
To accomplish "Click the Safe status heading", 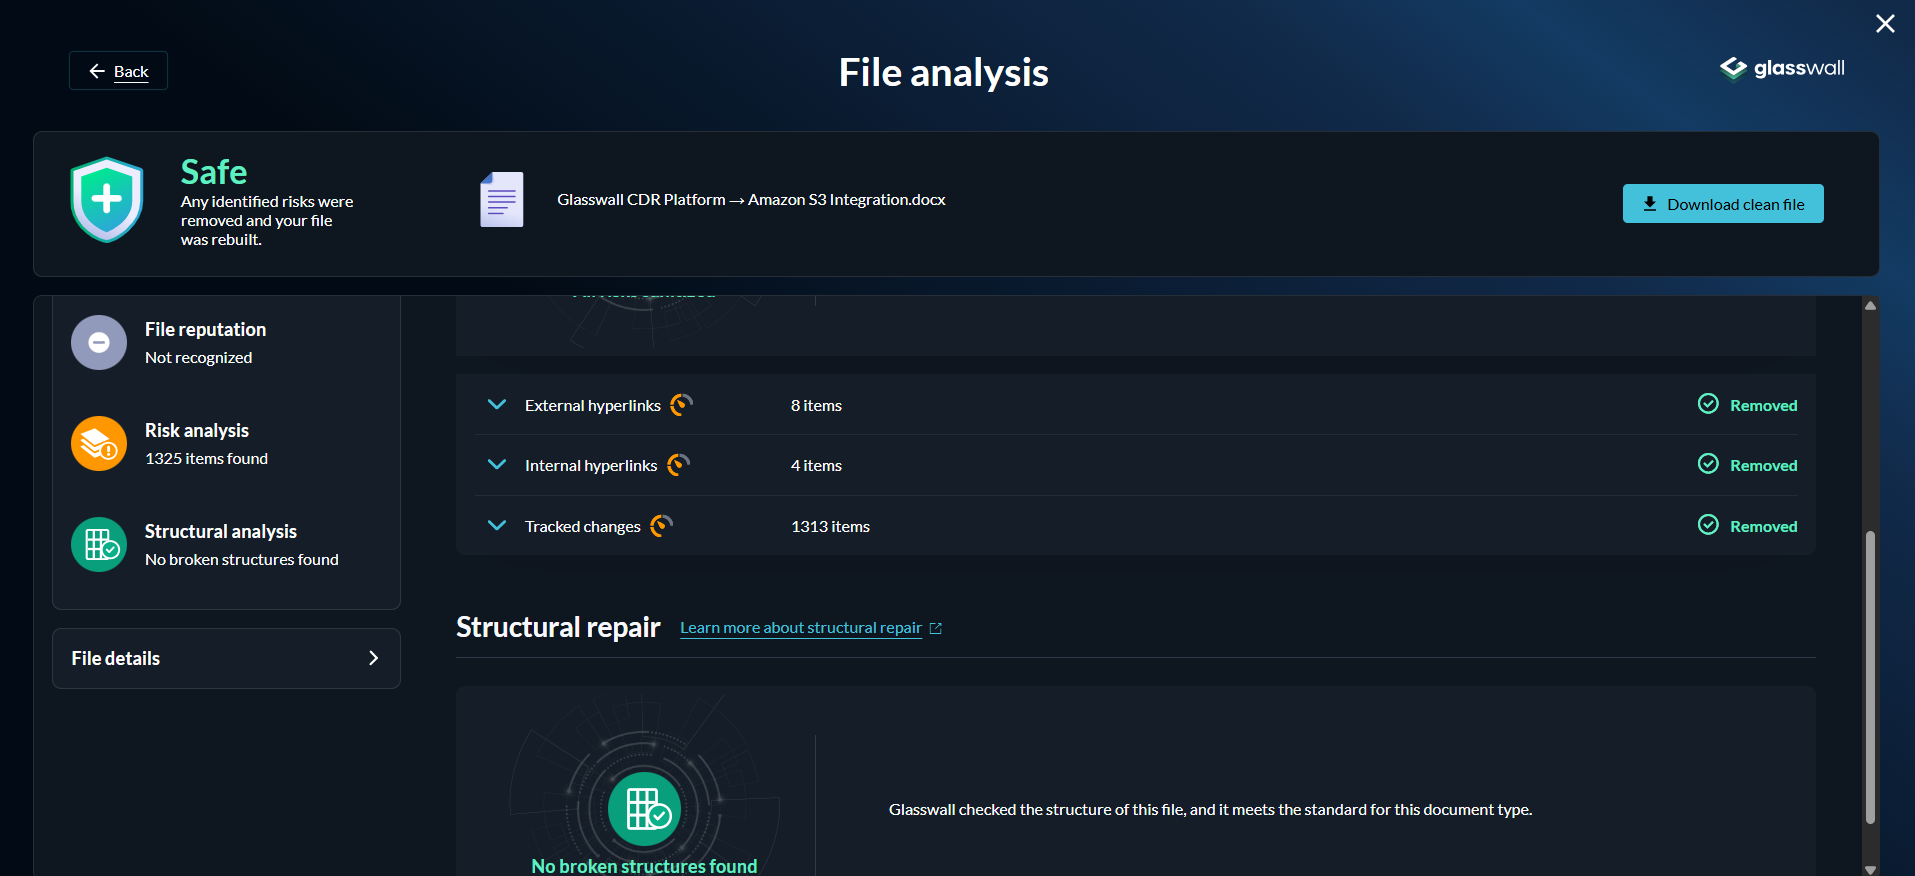I will [x=214, y=172].
